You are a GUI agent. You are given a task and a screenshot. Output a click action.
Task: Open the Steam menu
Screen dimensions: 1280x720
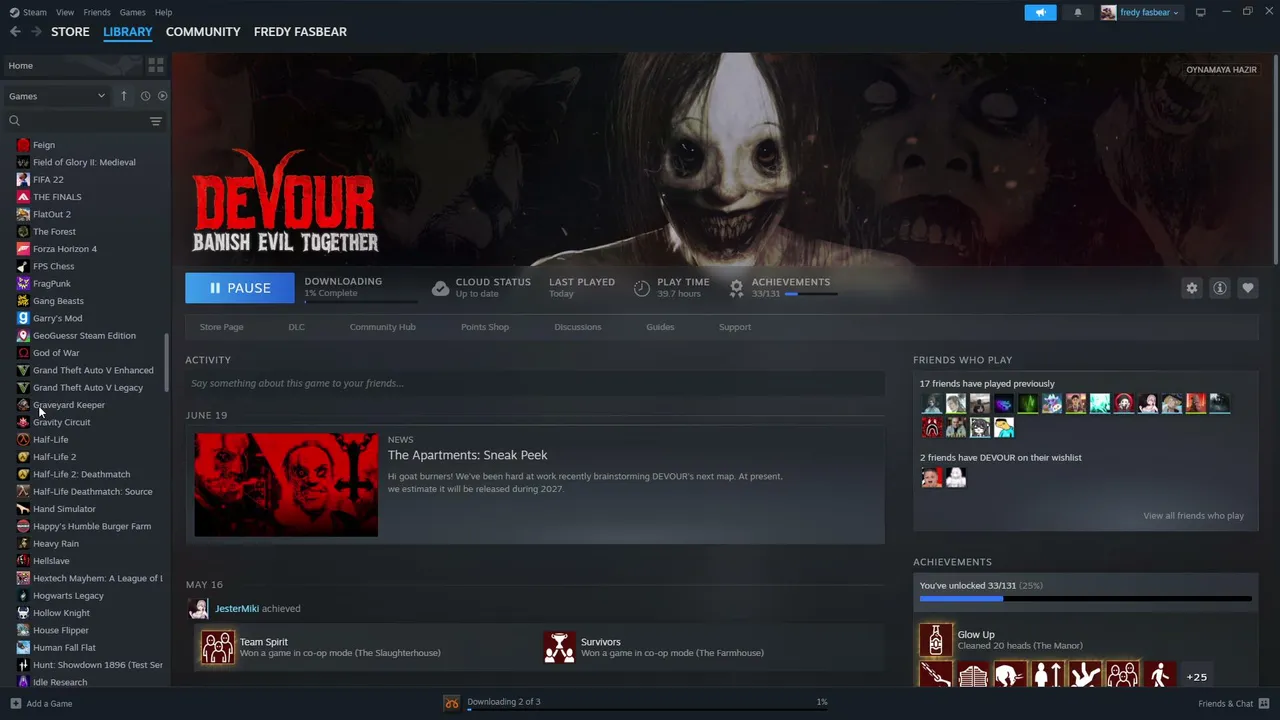(x=35, y=12)
